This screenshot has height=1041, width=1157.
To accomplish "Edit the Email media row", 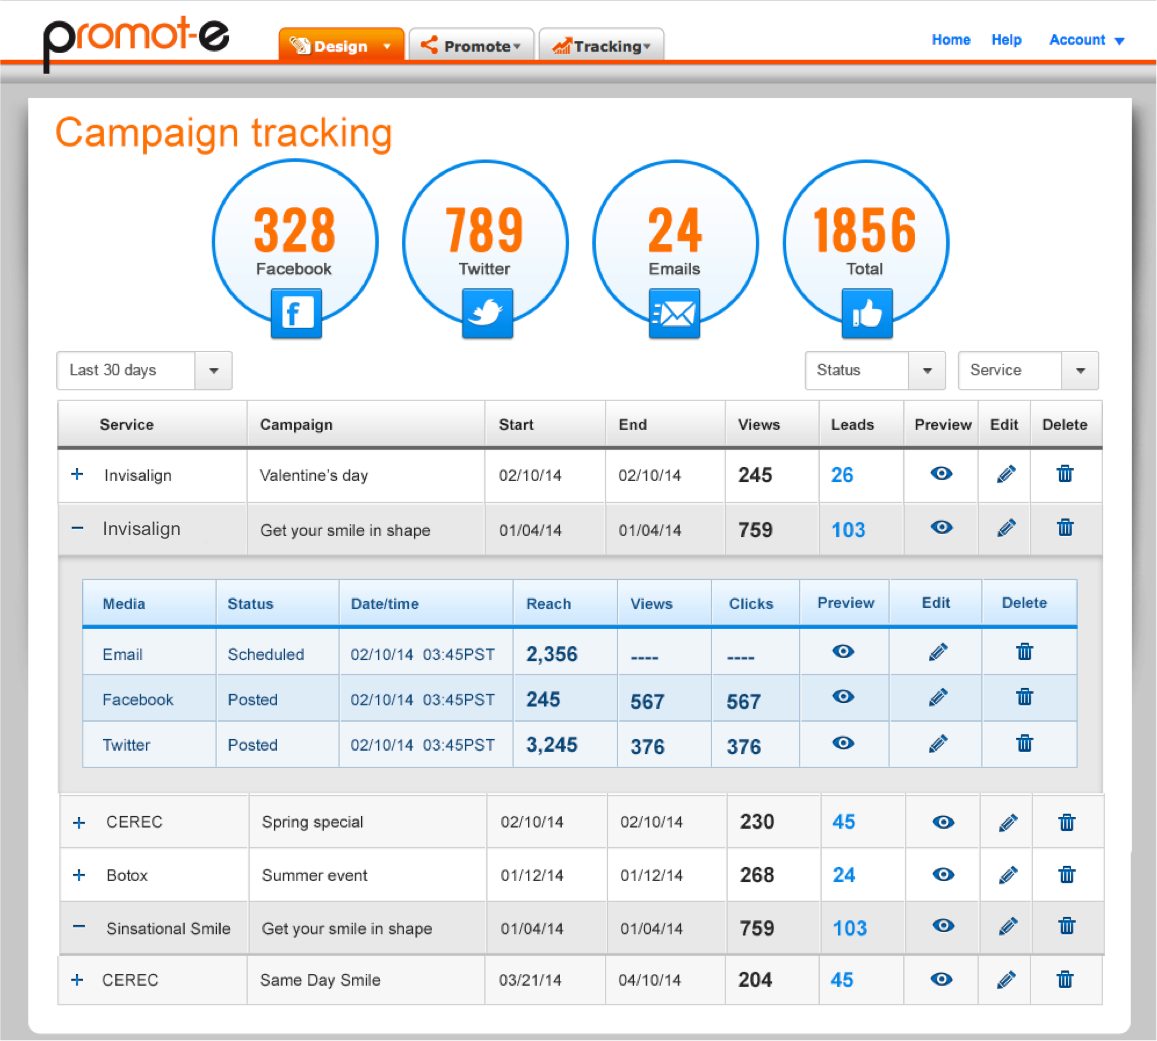I will coord(937,652).
